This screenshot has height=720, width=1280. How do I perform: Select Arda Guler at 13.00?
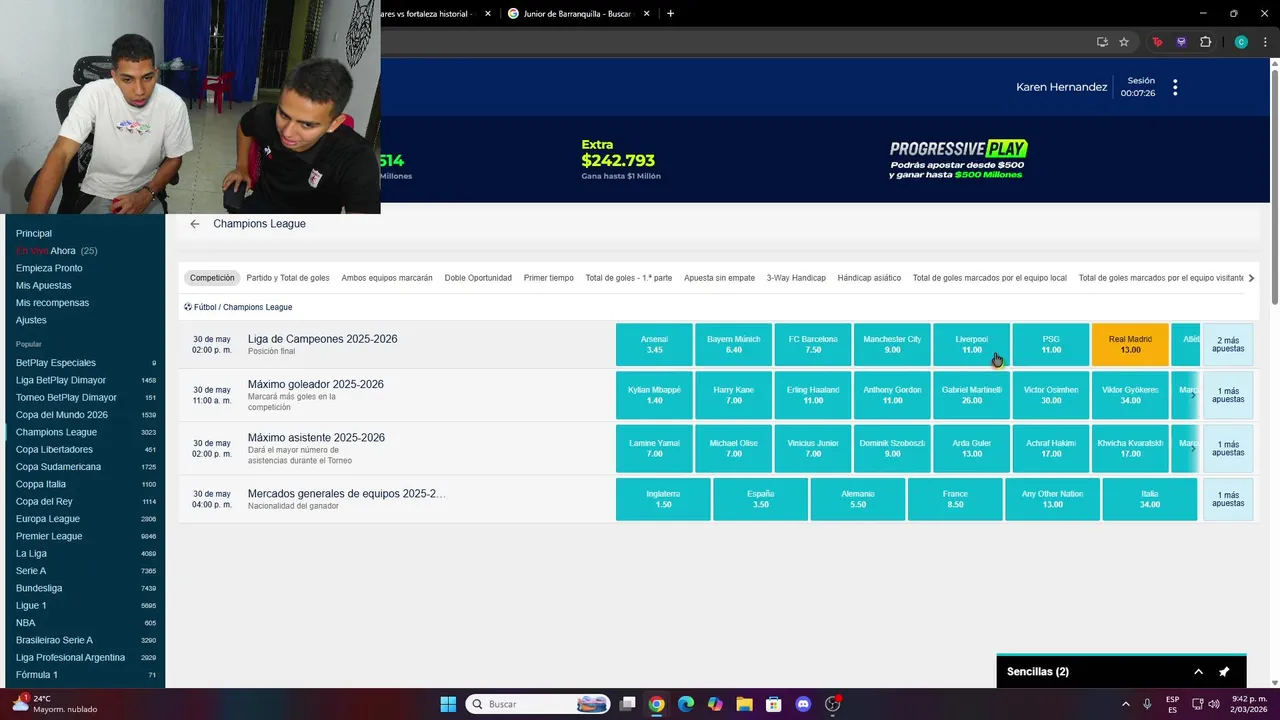(x=971, y=448)
